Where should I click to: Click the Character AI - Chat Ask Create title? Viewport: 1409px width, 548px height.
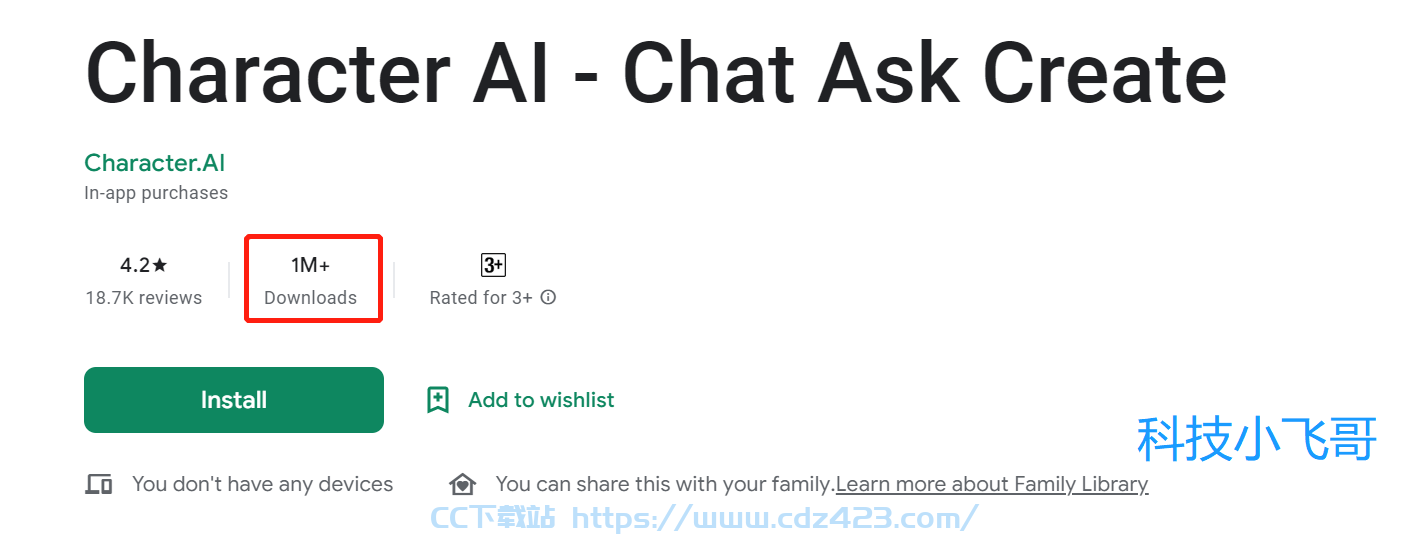click(x=656, y=74)
